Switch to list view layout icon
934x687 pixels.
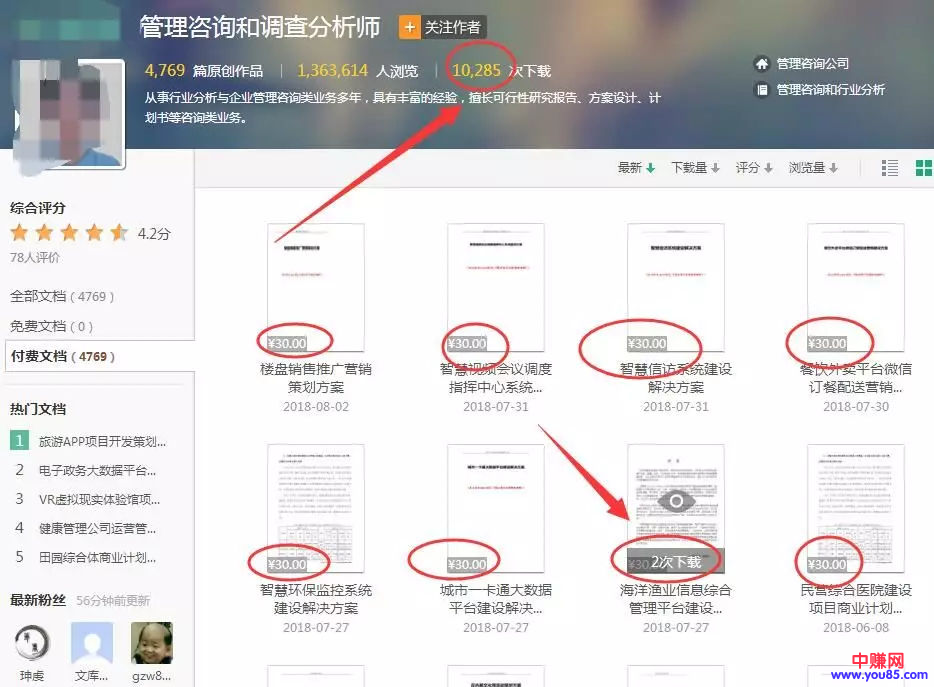(x=889, y=168)
